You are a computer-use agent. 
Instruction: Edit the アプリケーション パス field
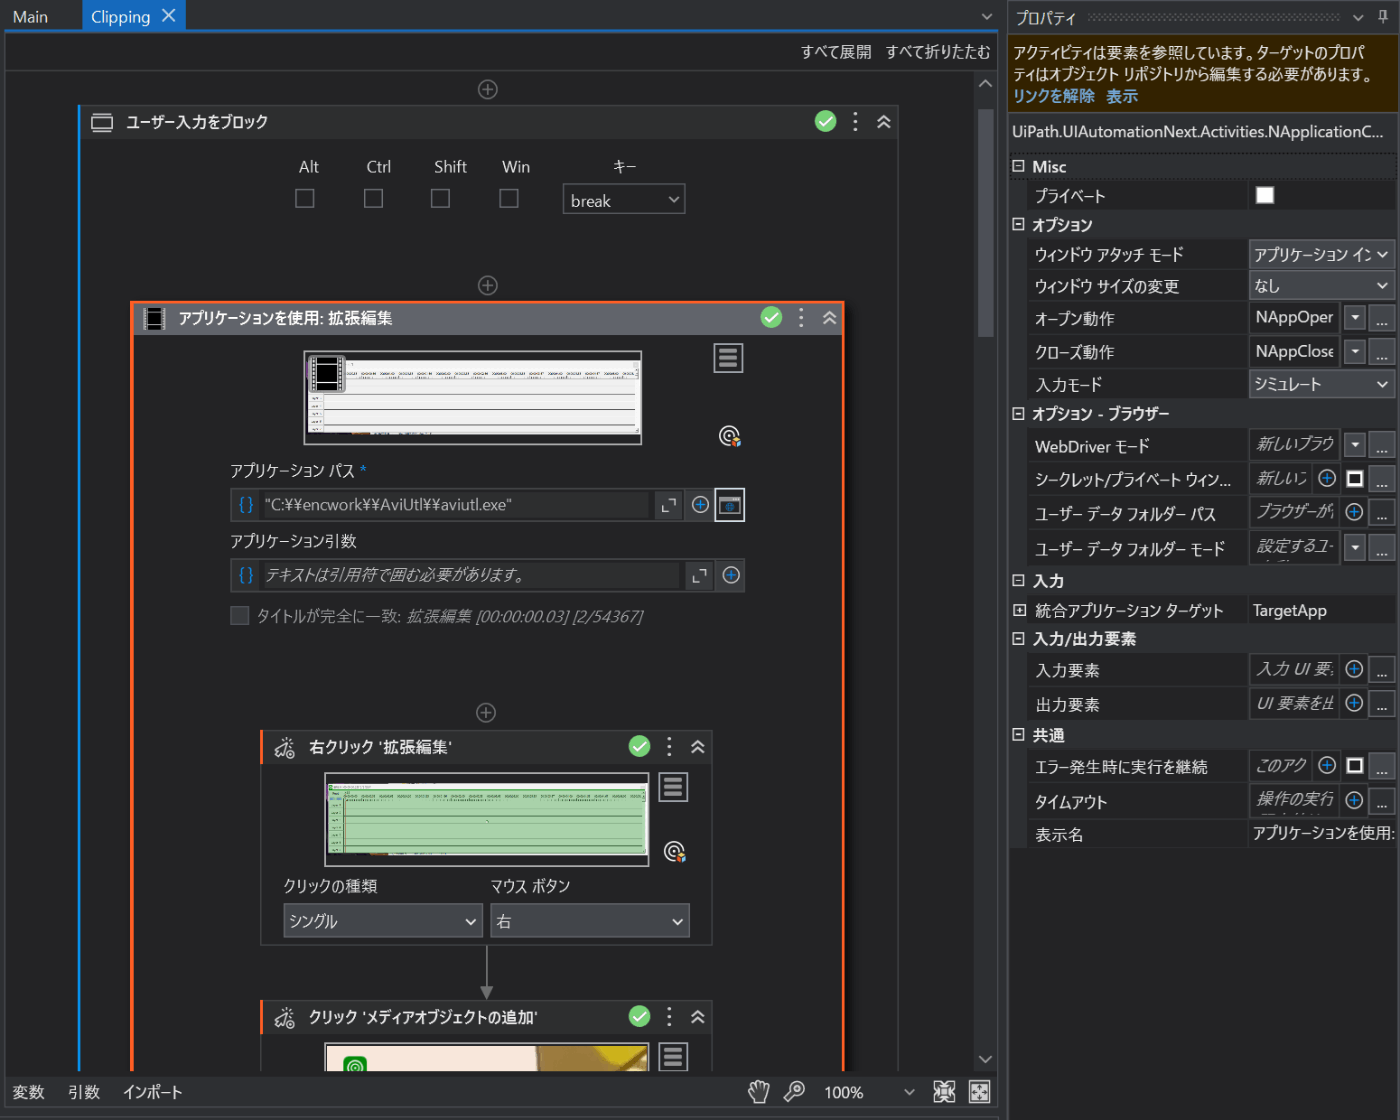coord(456,505)
